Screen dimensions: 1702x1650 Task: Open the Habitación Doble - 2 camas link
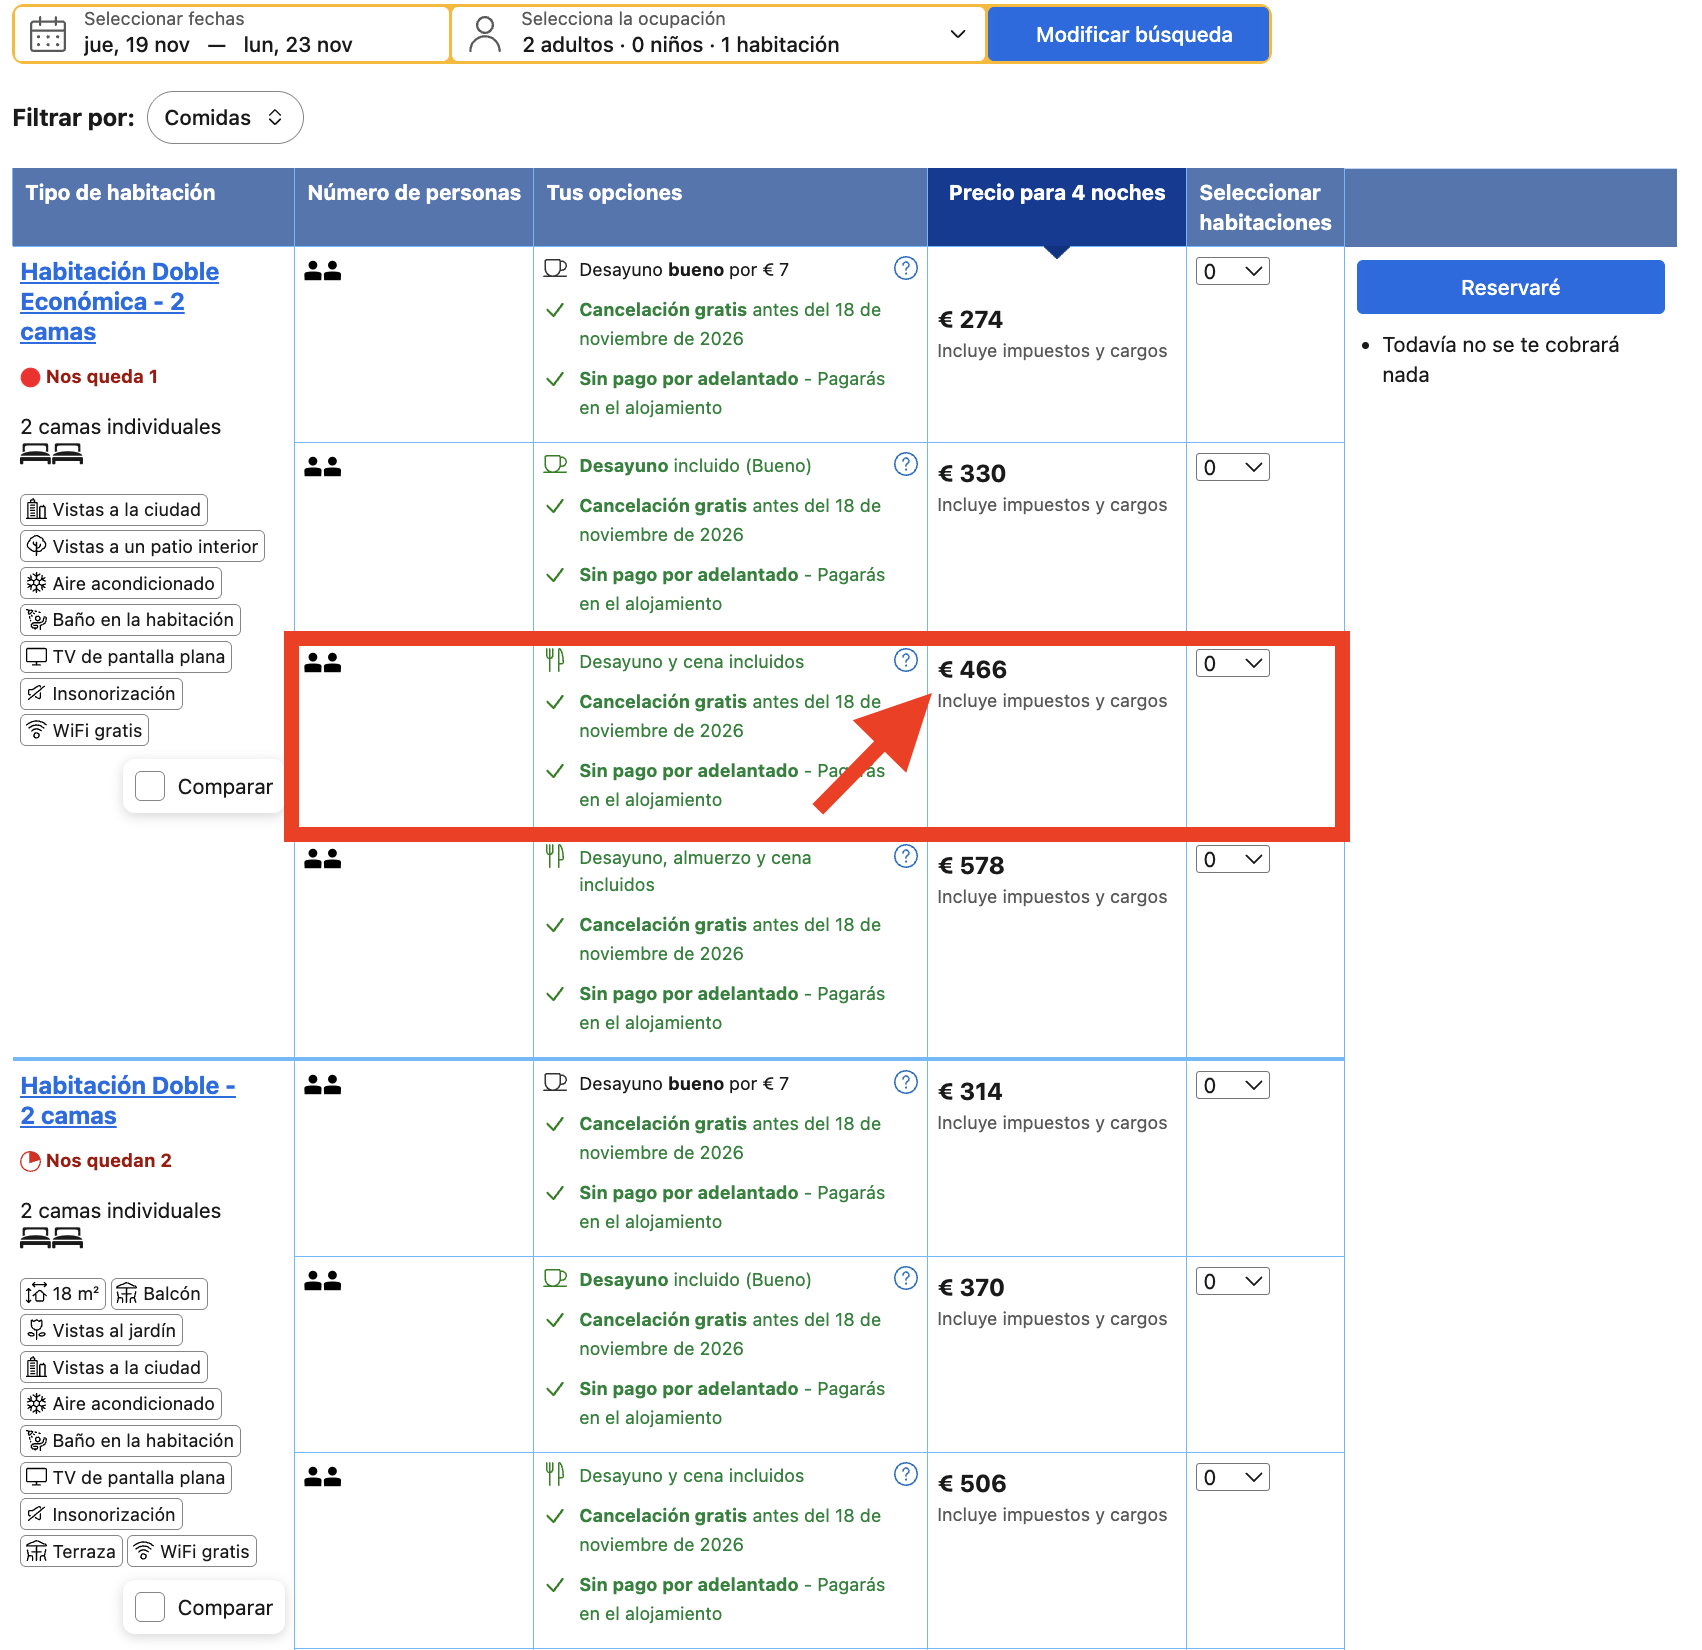point(128,1101)
